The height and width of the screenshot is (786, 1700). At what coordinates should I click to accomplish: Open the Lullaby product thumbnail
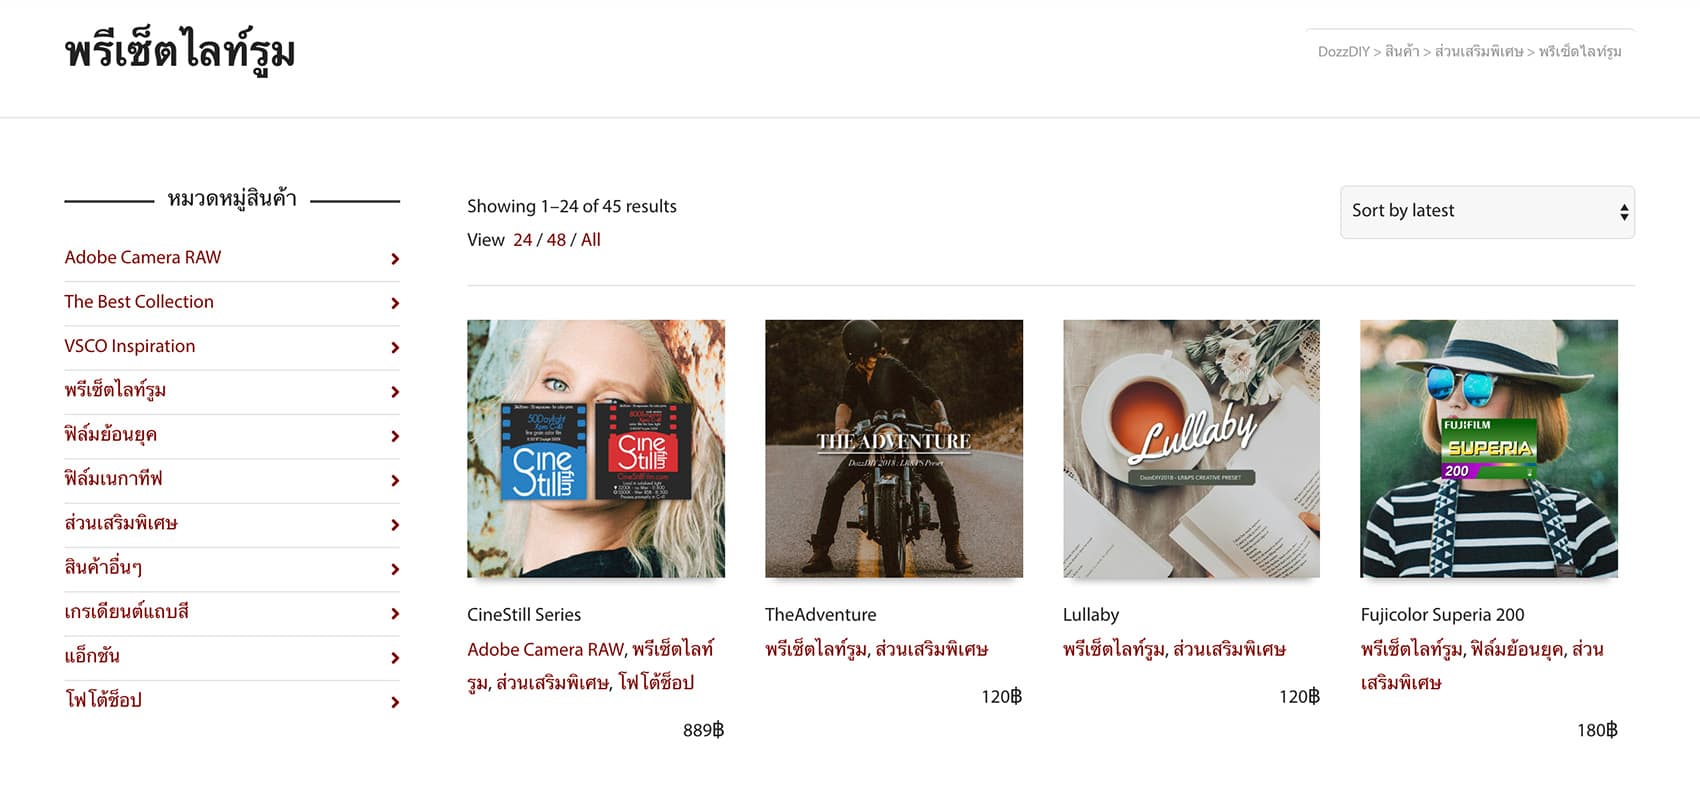(x=1191, y=448)
